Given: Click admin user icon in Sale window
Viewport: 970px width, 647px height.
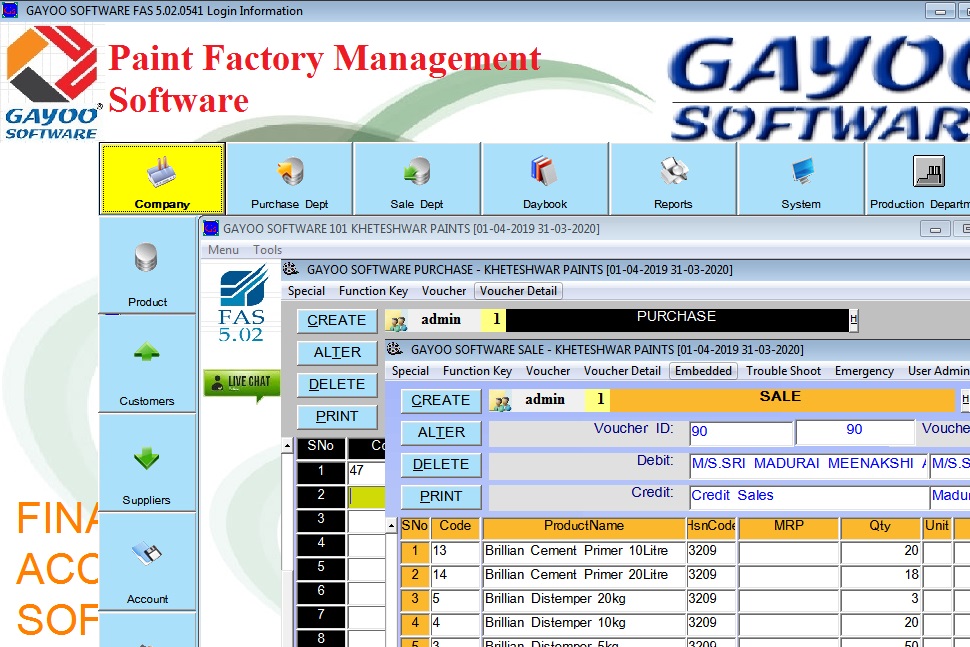Looking at the screenshot, I should pyautogui.click(x=502, y=401).
